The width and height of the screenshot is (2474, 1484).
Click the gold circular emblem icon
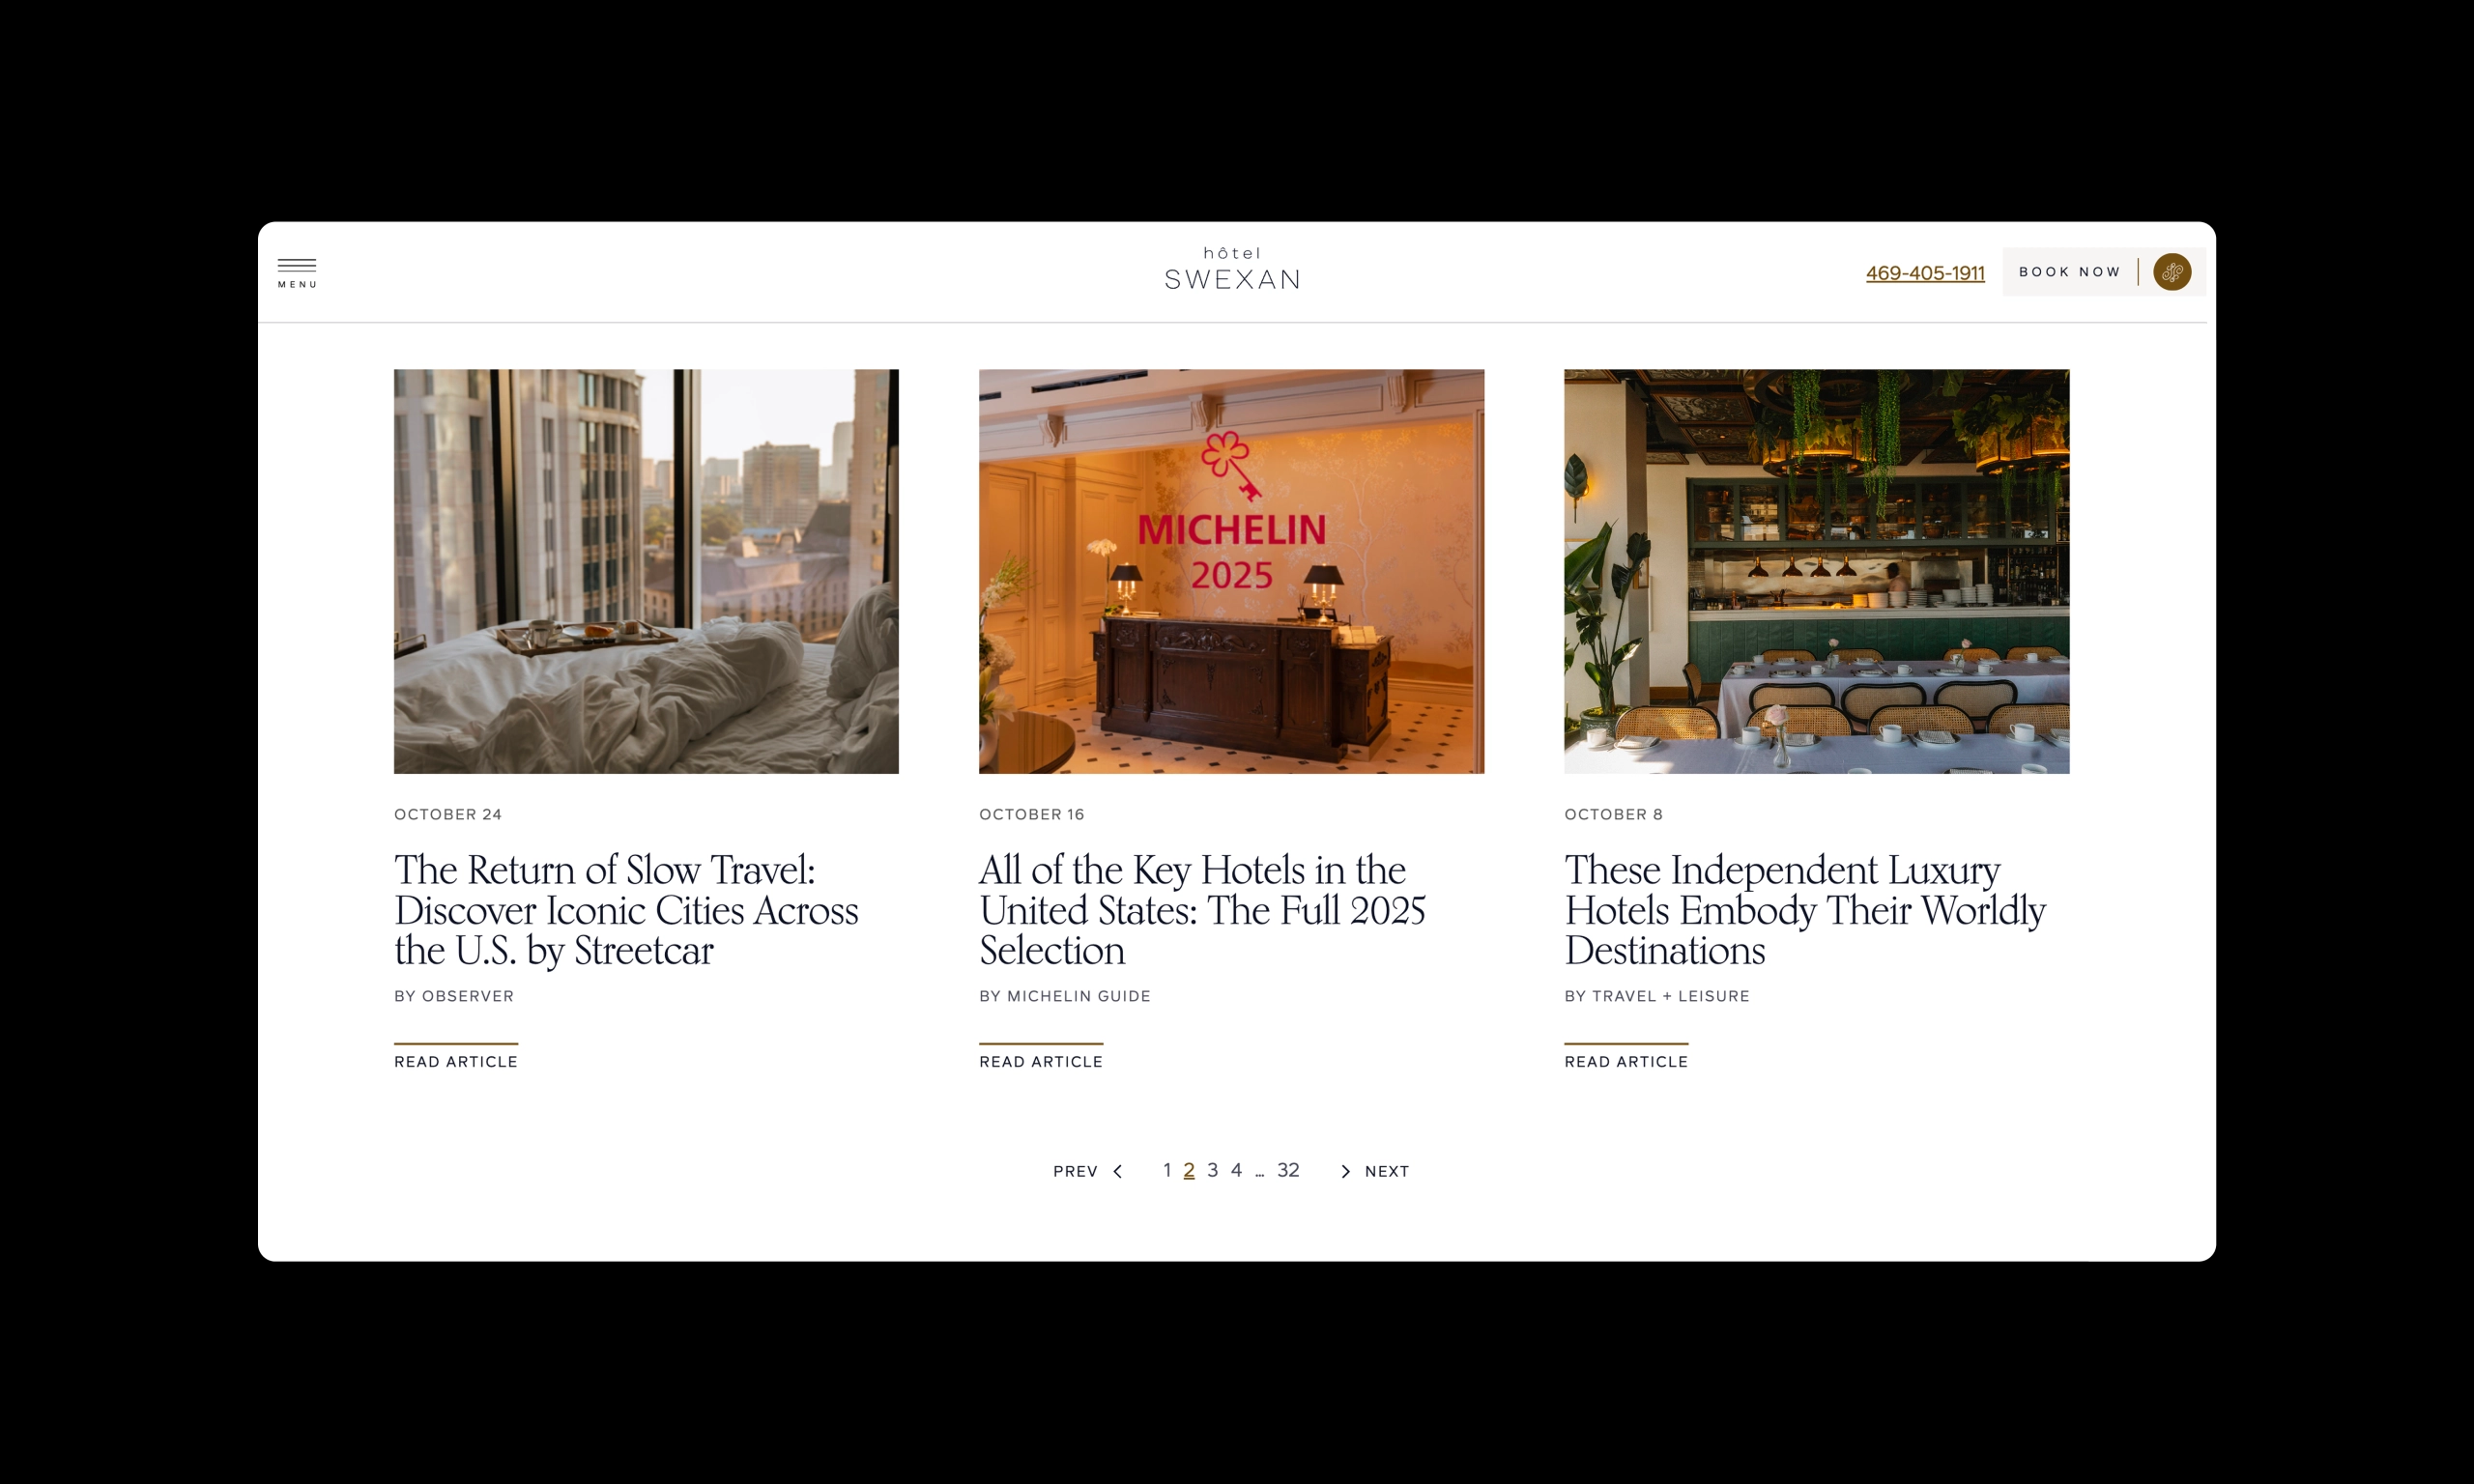point(2171,272)
